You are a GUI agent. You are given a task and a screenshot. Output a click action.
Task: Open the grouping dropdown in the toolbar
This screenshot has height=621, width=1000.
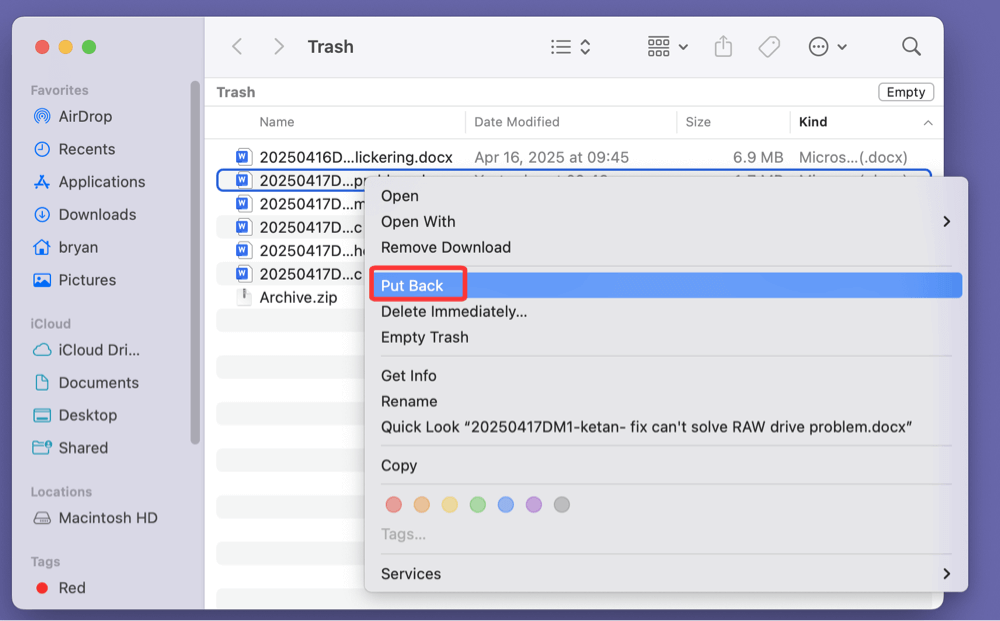(667, 46)
